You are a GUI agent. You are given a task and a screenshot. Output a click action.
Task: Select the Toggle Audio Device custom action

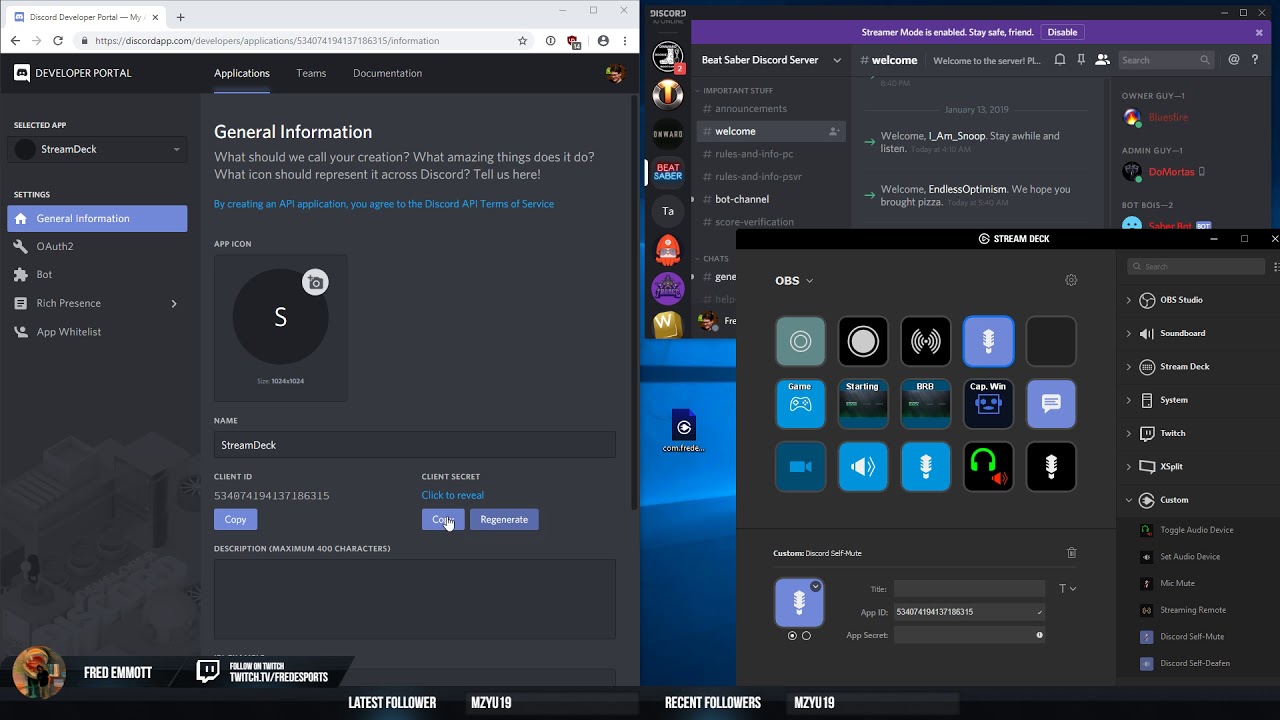[x=1197, y=530]
